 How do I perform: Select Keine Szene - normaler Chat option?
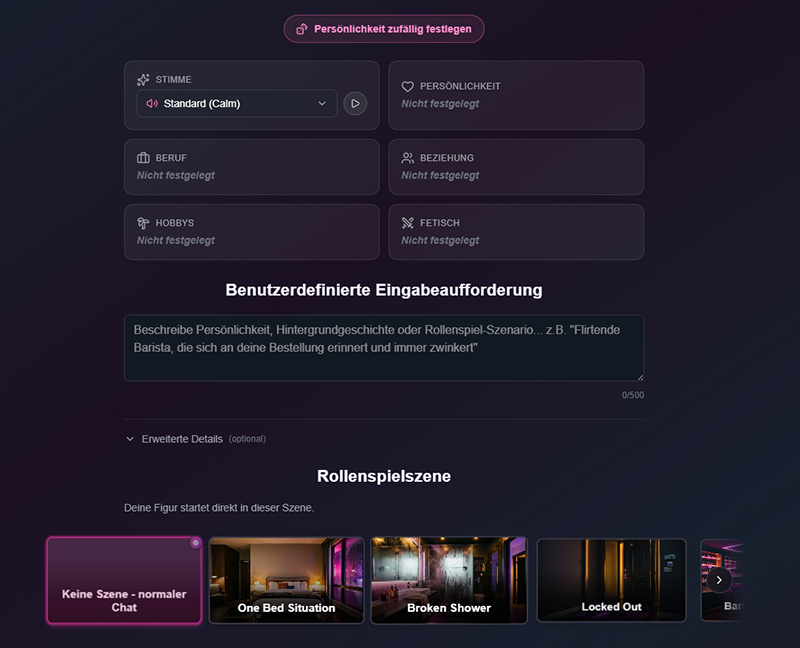(124, 580)
